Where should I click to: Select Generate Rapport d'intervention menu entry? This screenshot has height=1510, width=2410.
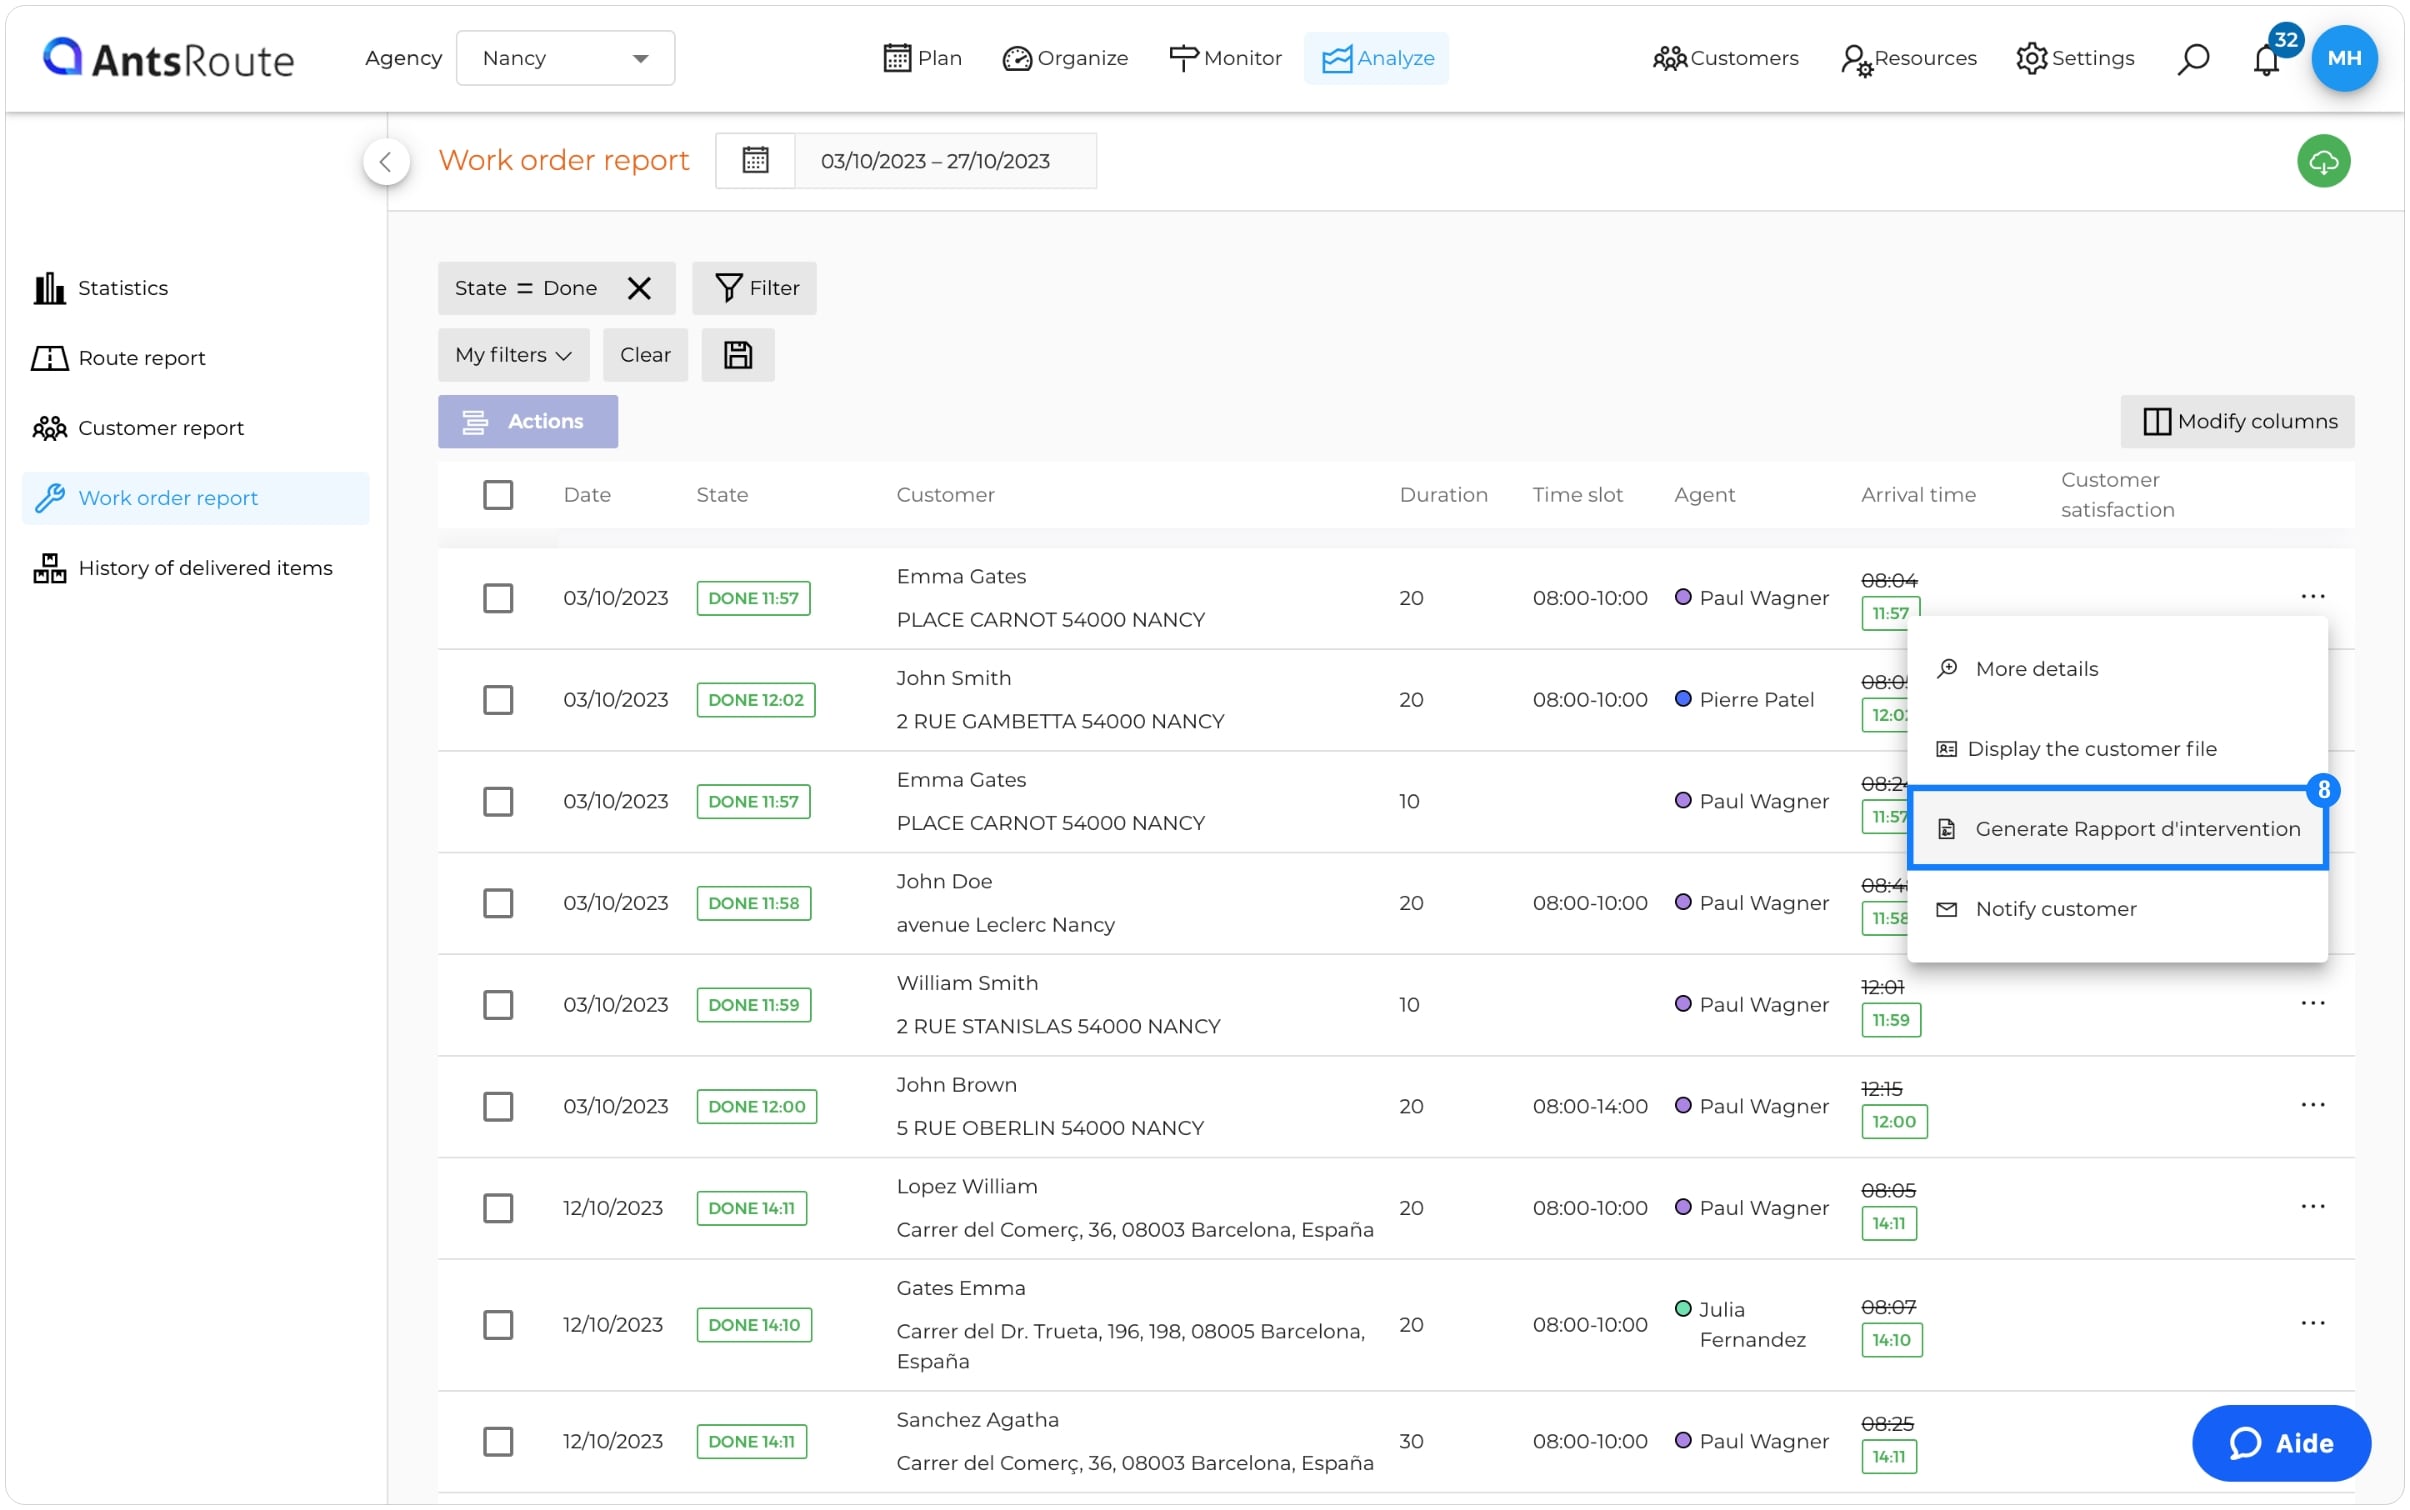(x=2116, y=829)
